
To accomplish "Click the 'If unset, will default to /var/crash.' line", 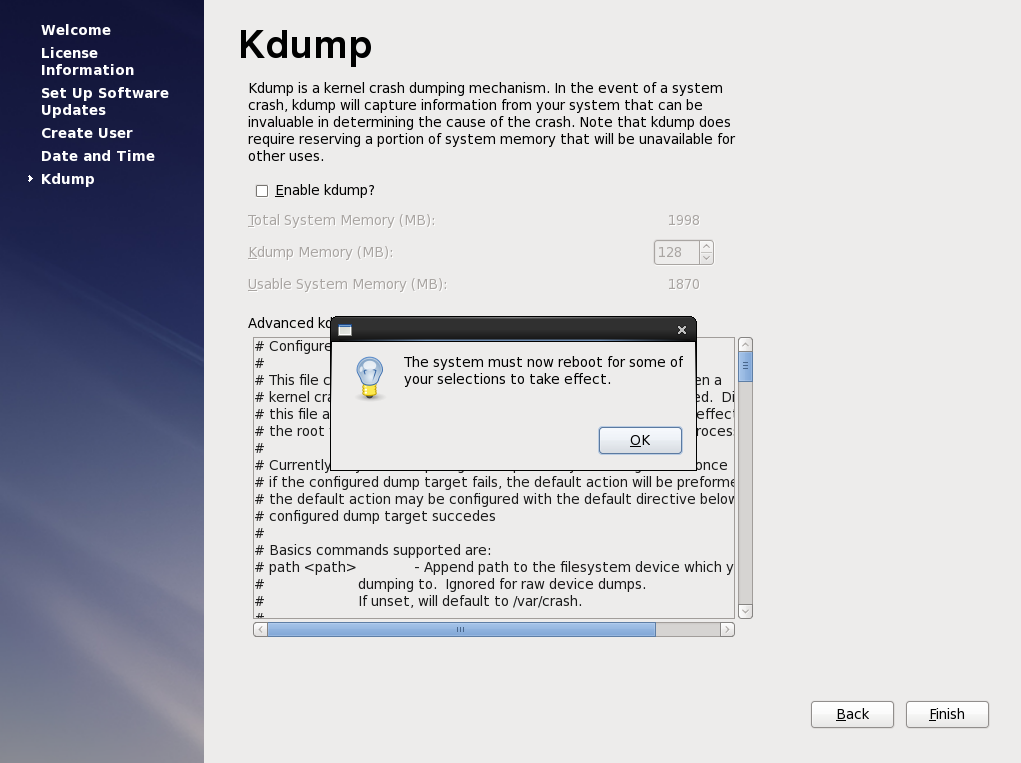I will (x=470, y=601).
